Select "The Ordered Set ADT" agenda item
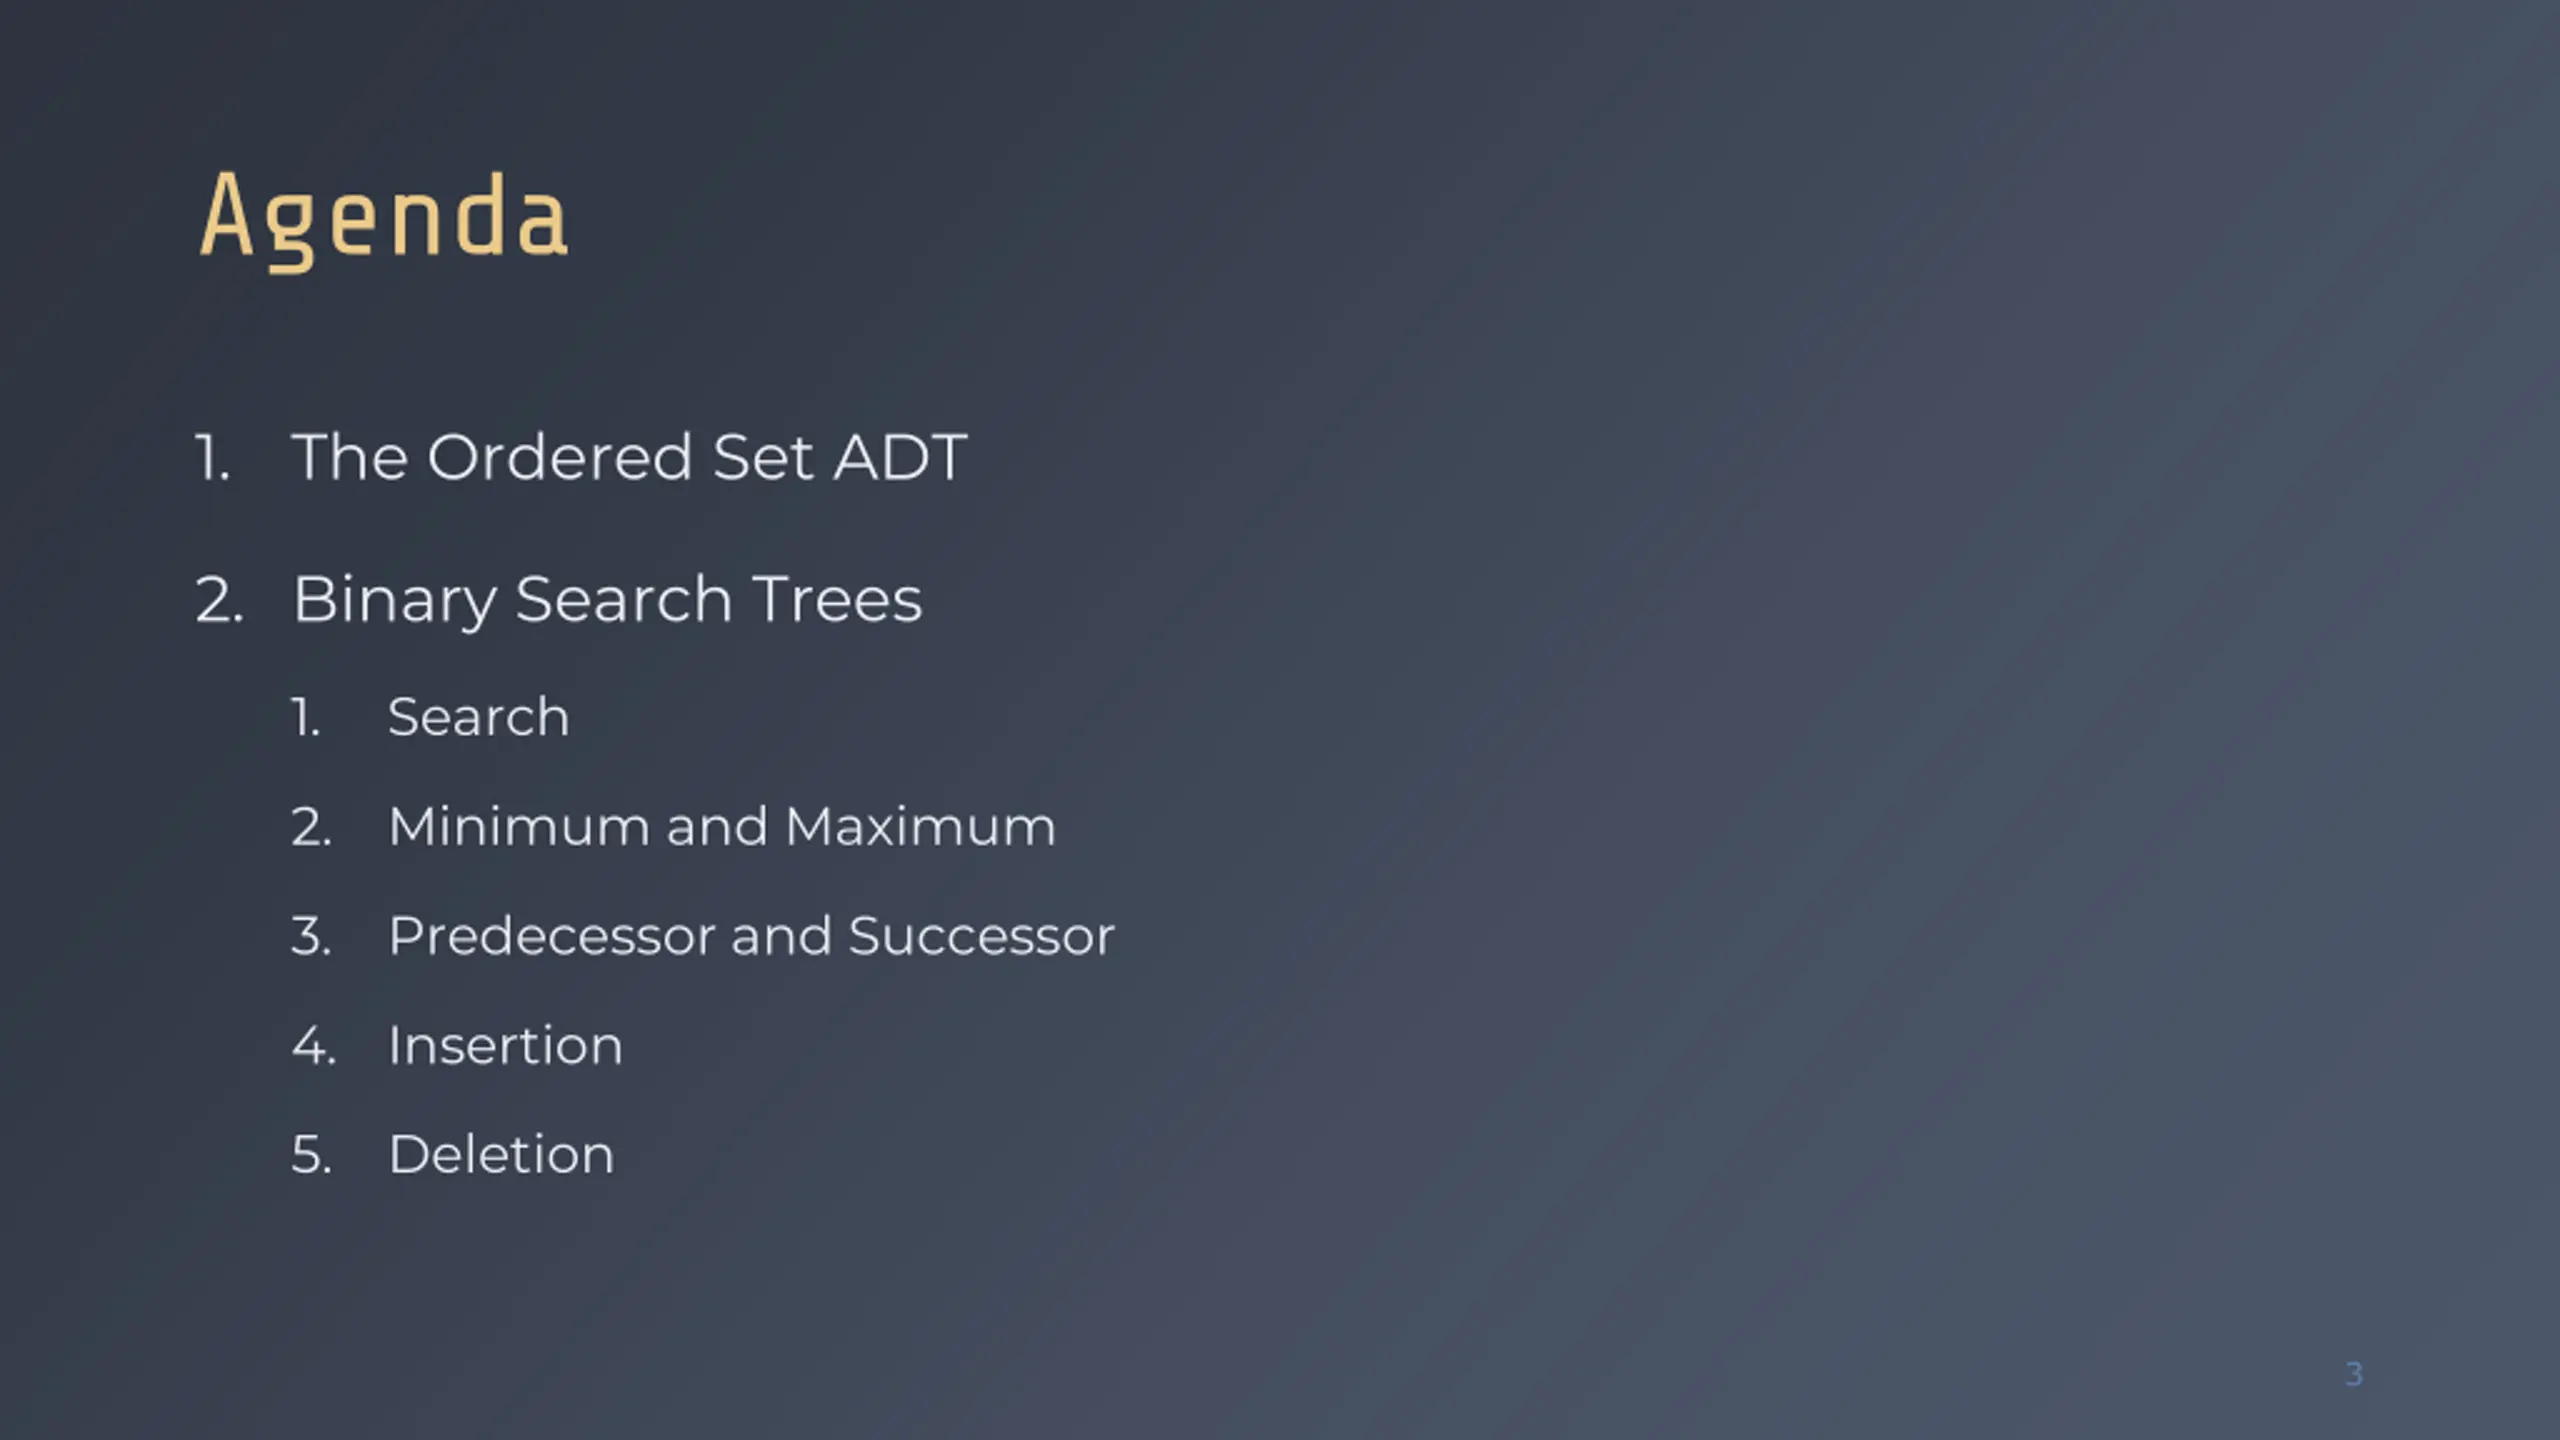This screenshot has height=1440, width=2560. tap(629, 457)
